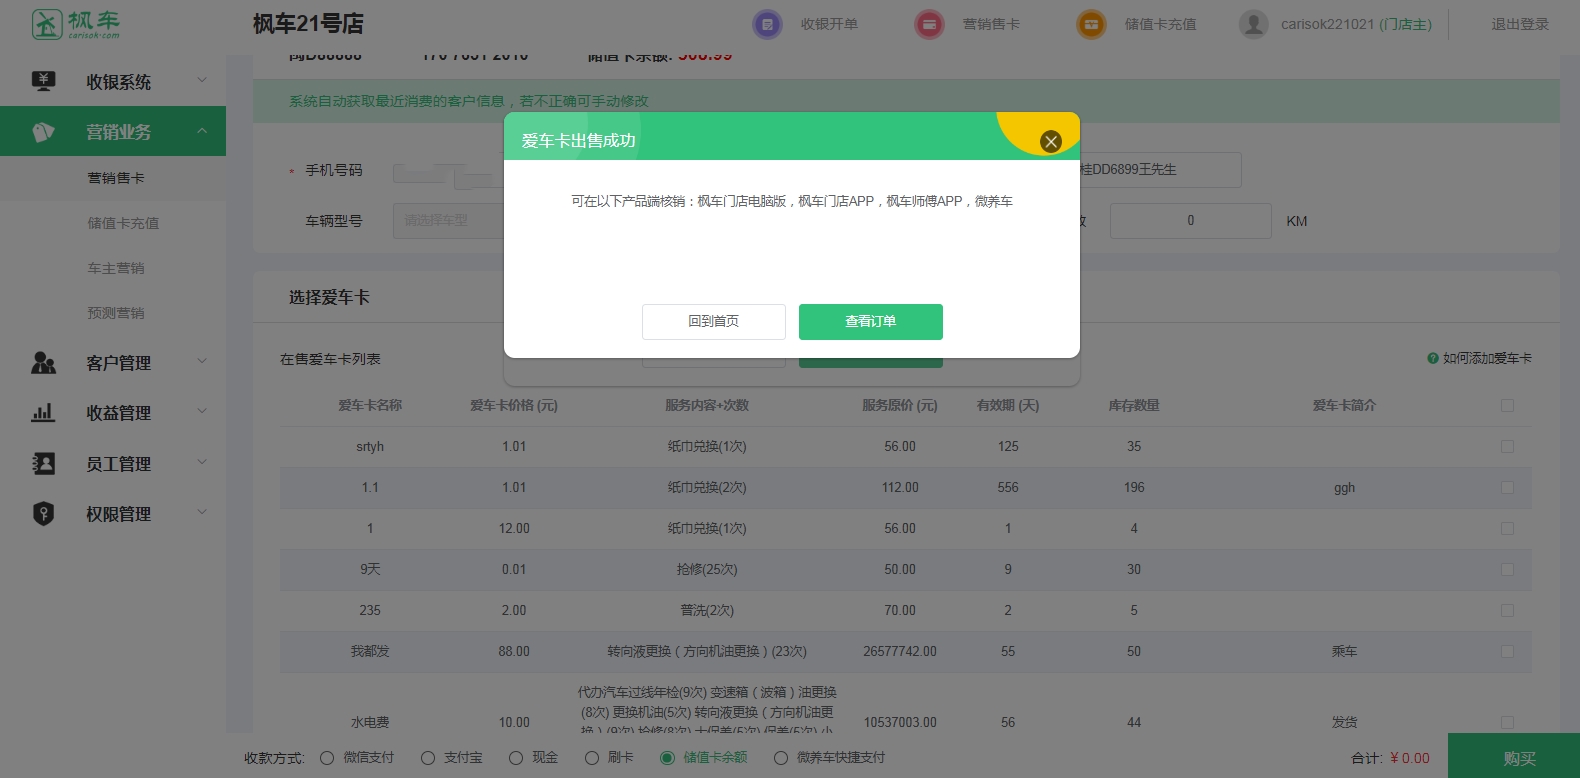This screenshot has width=1580, height=778.
Task: Click the 收益管理 chart icon
Action: pyautogui.click(x=43, y=413)
